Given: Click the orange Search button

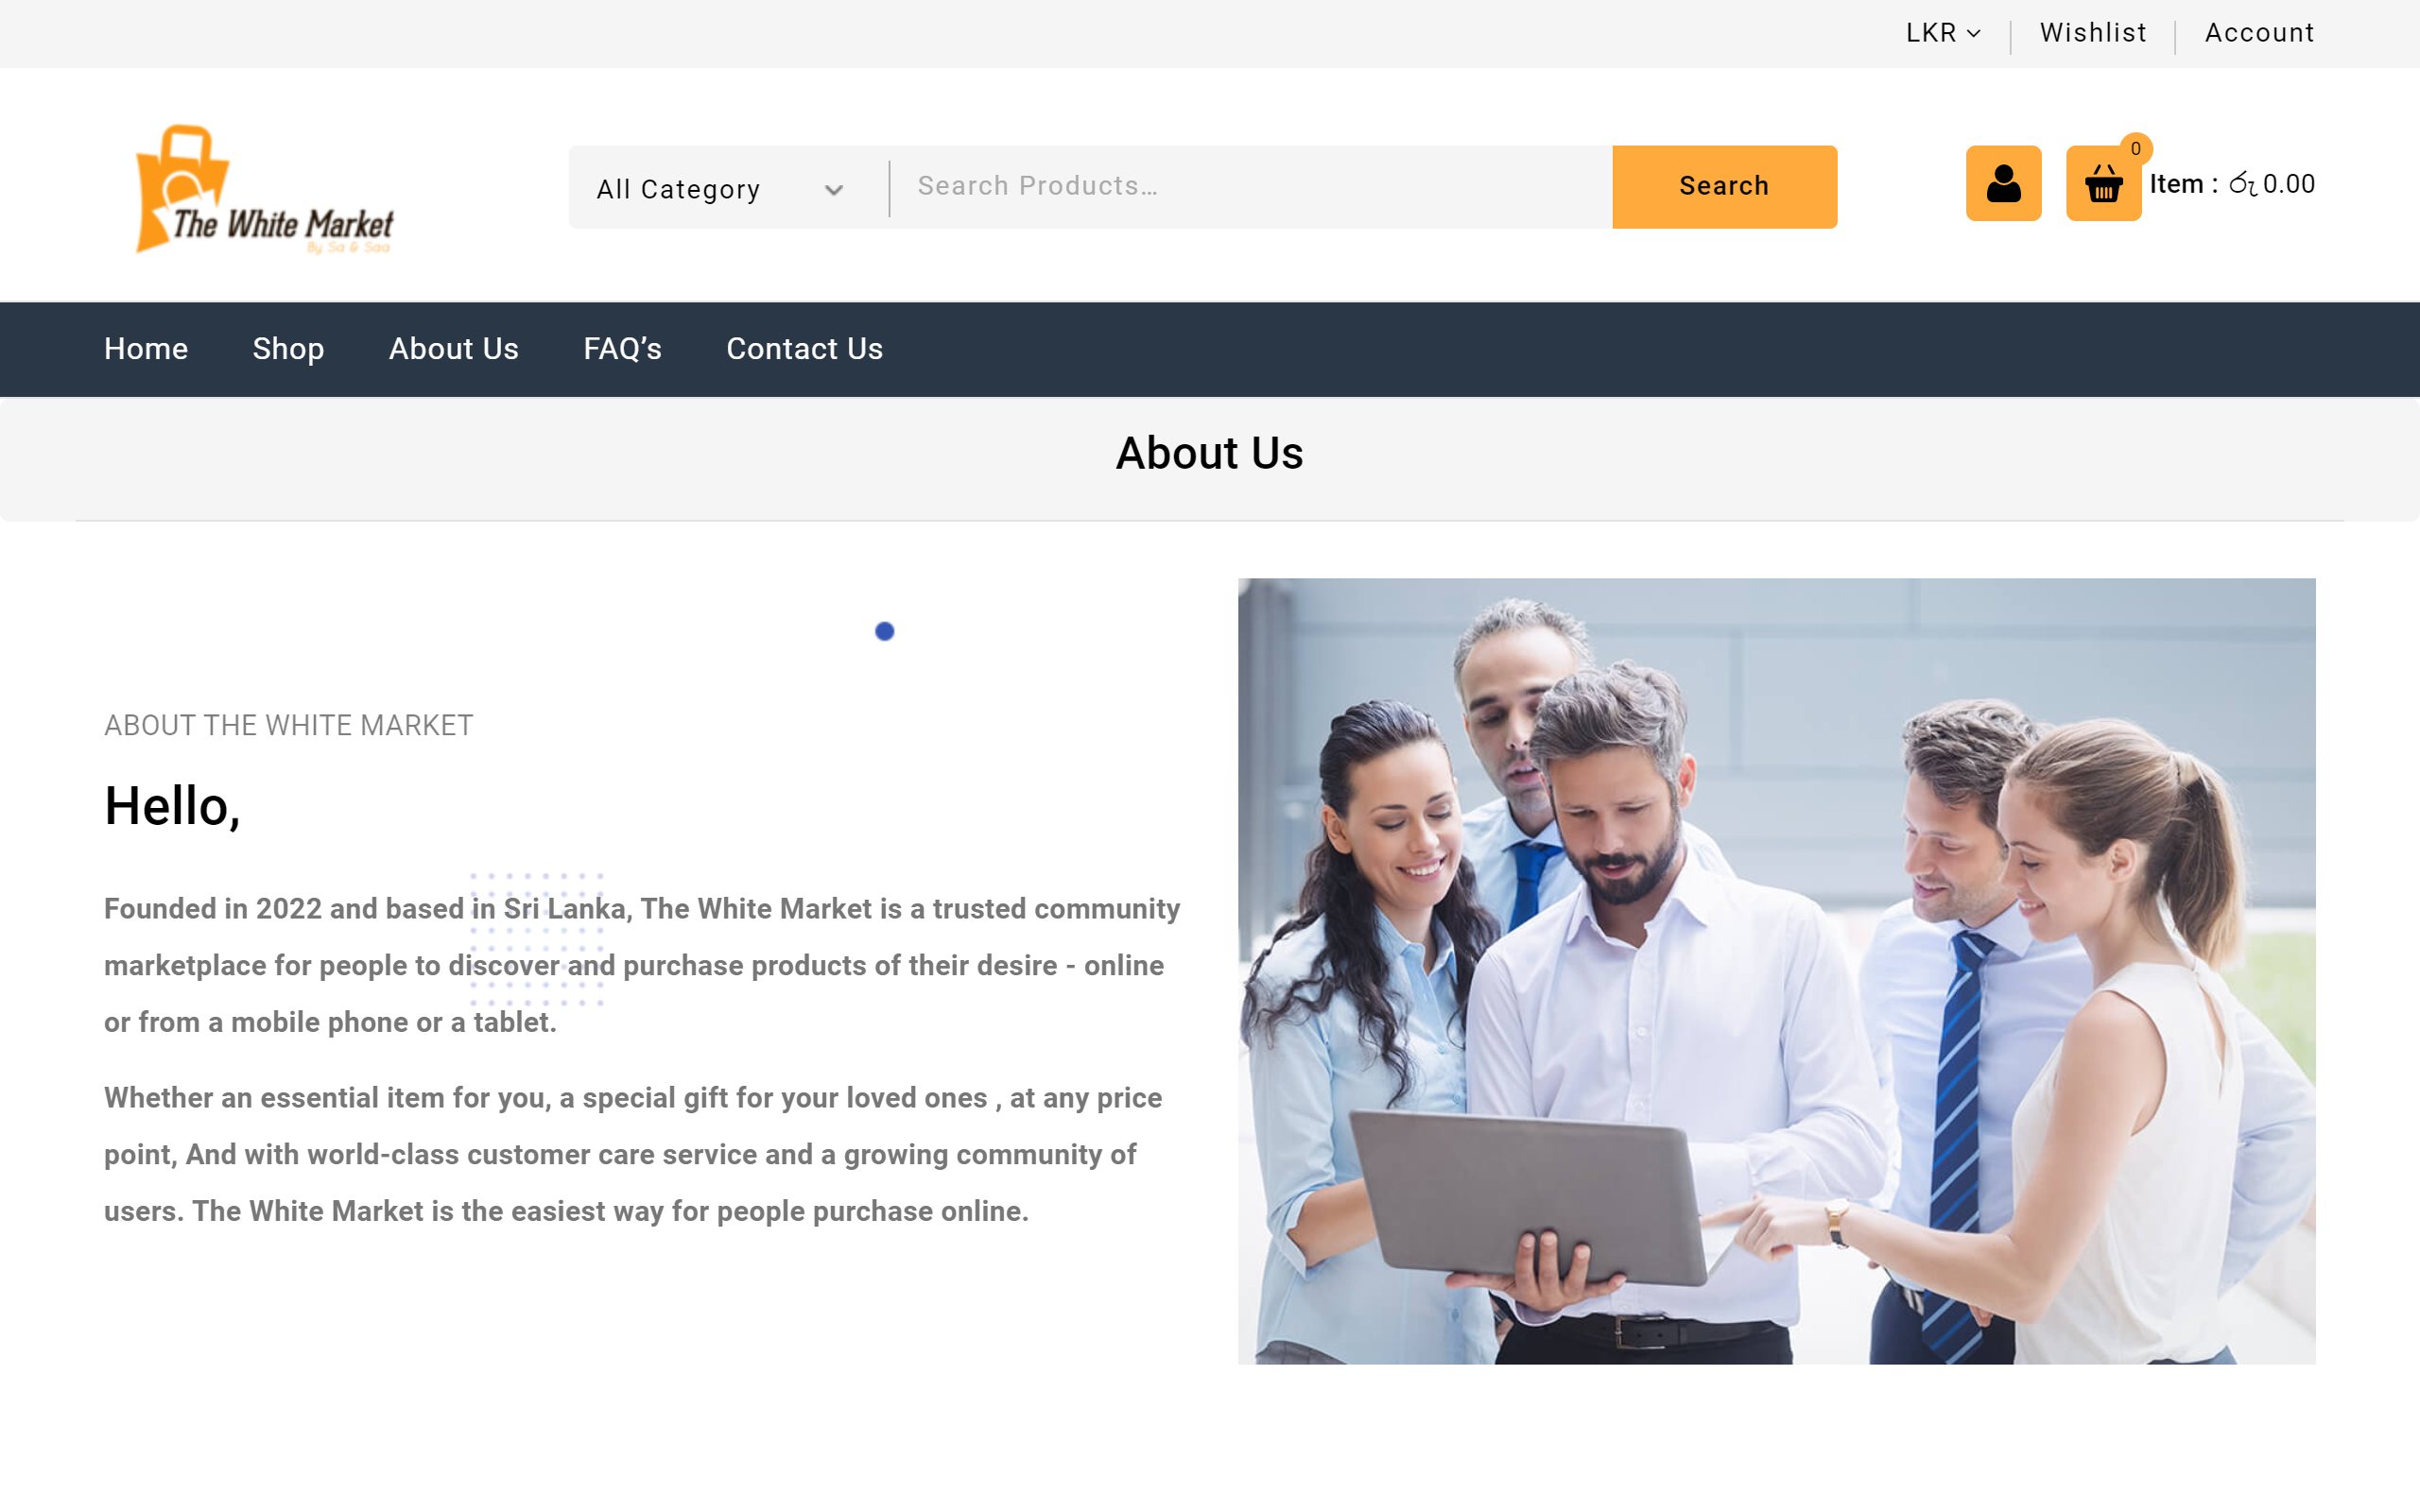Looking at the screenshot, I should point(1724,187).
